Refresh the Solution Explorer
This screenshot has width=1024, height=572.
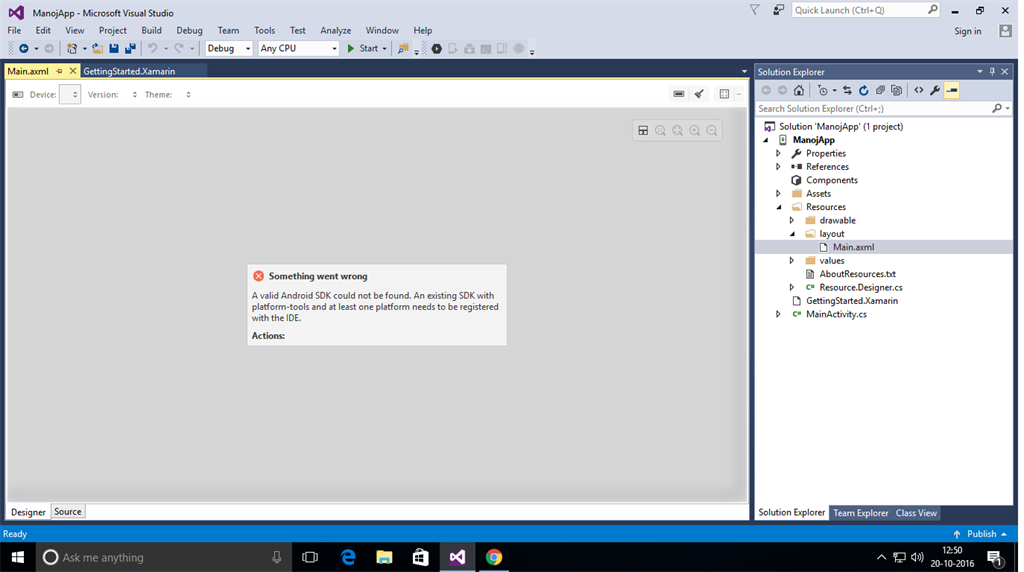click(x=863, y=90)
